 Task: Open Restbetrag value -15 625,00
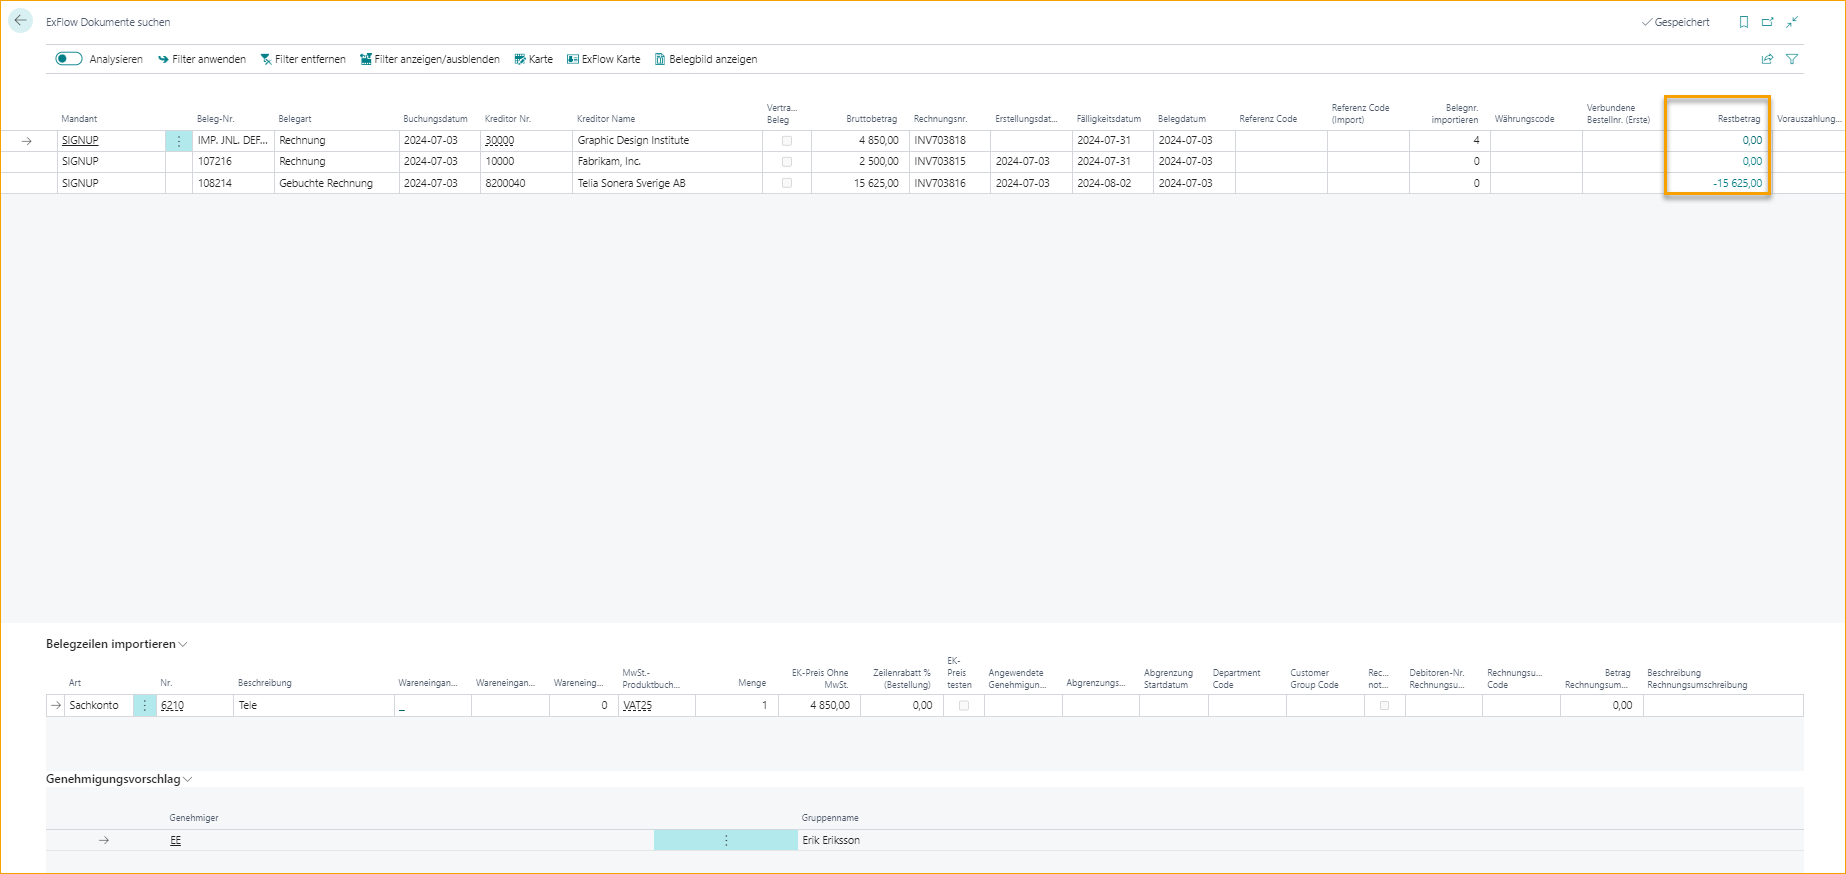click(x=1737, y=184)
